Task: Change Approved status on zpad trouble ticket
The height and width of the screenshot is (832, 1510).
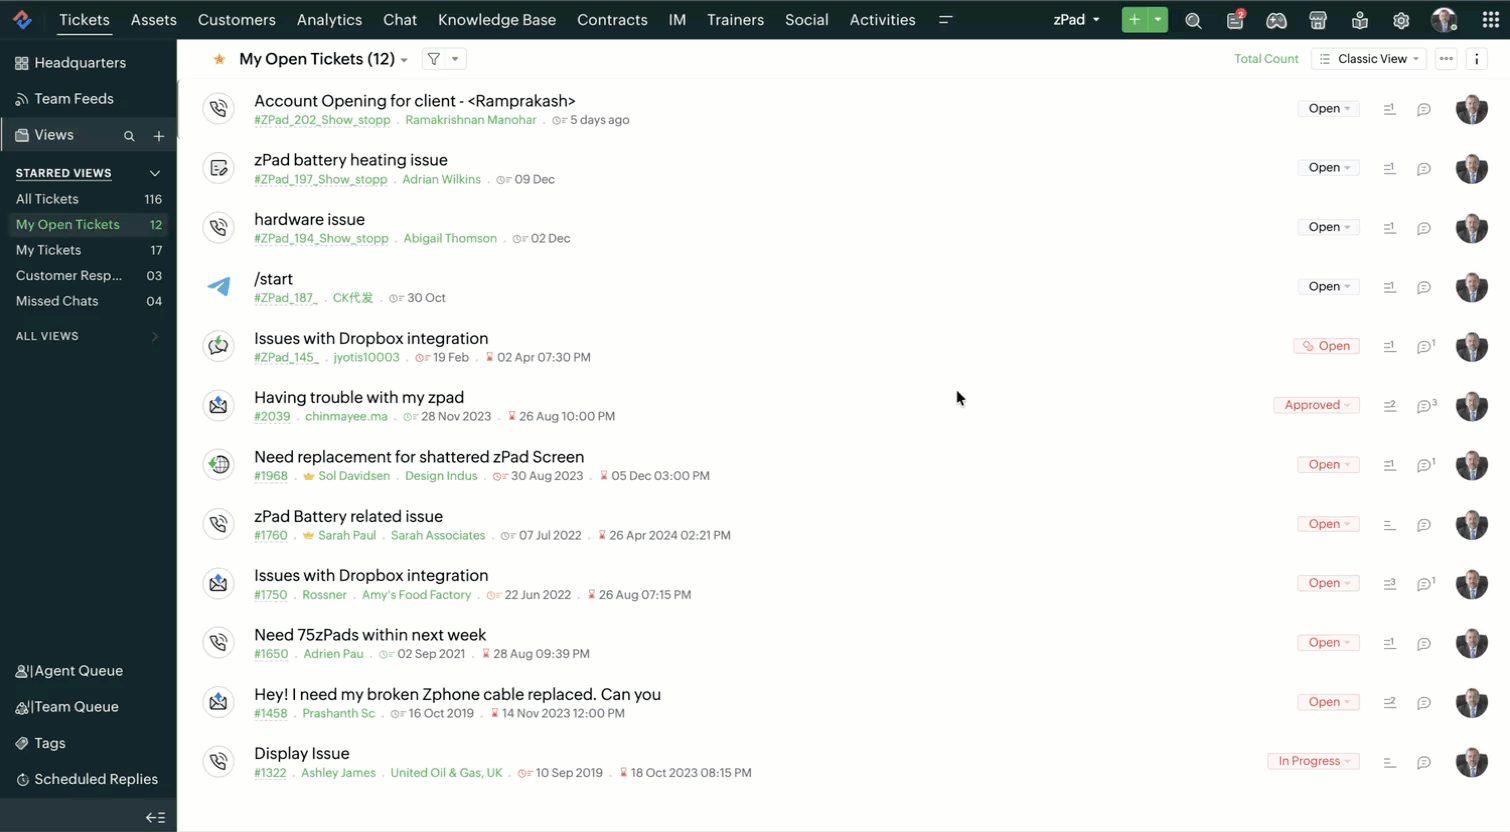Action: [1316, 405]
